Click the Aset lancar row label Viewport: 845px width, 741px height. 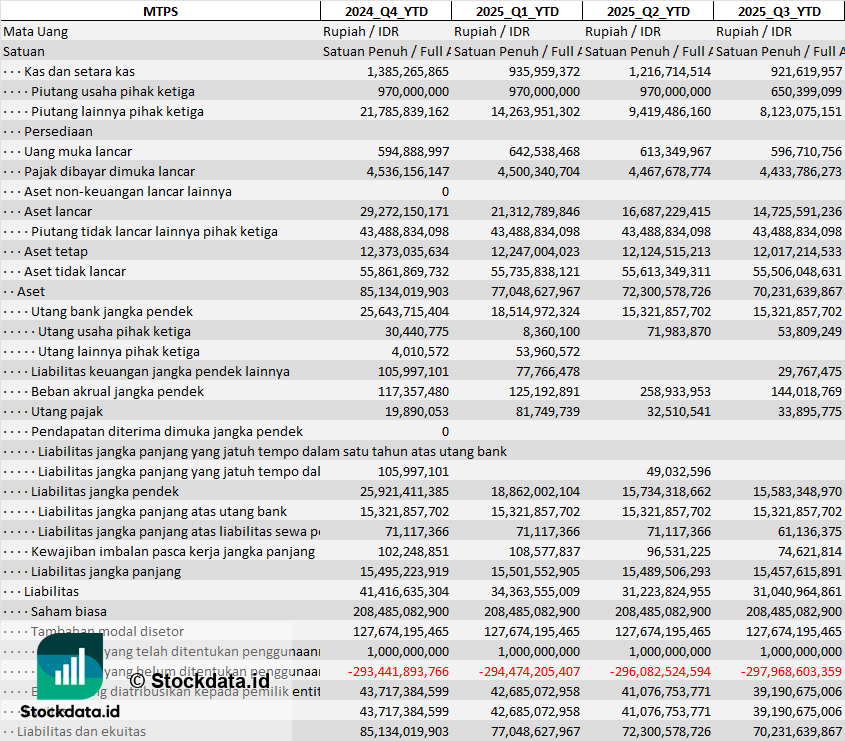coord(58,211)
